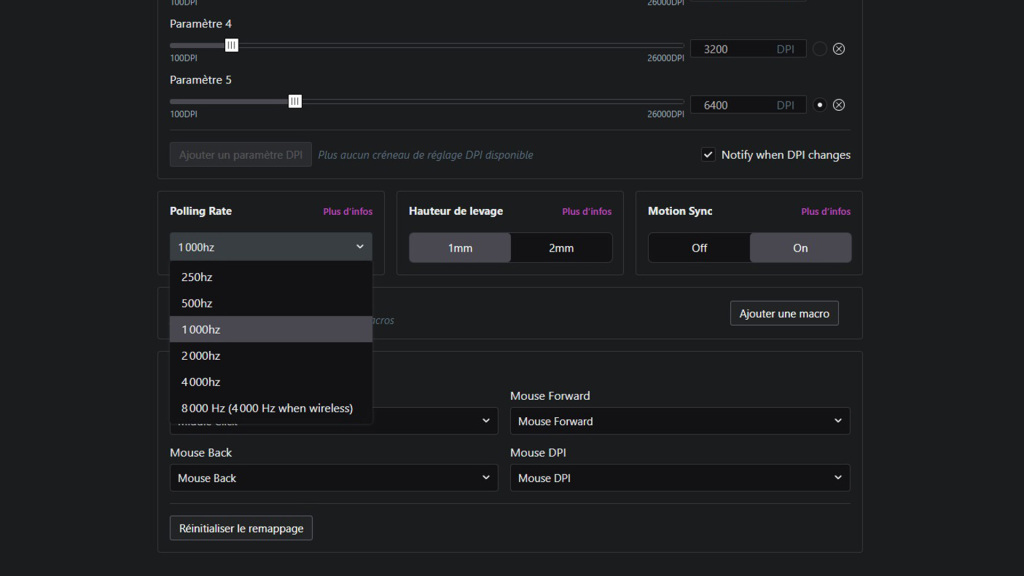Click the Paramètre 4 label
The height and width of the screenshot is (576, 1024).
[200, 24]
